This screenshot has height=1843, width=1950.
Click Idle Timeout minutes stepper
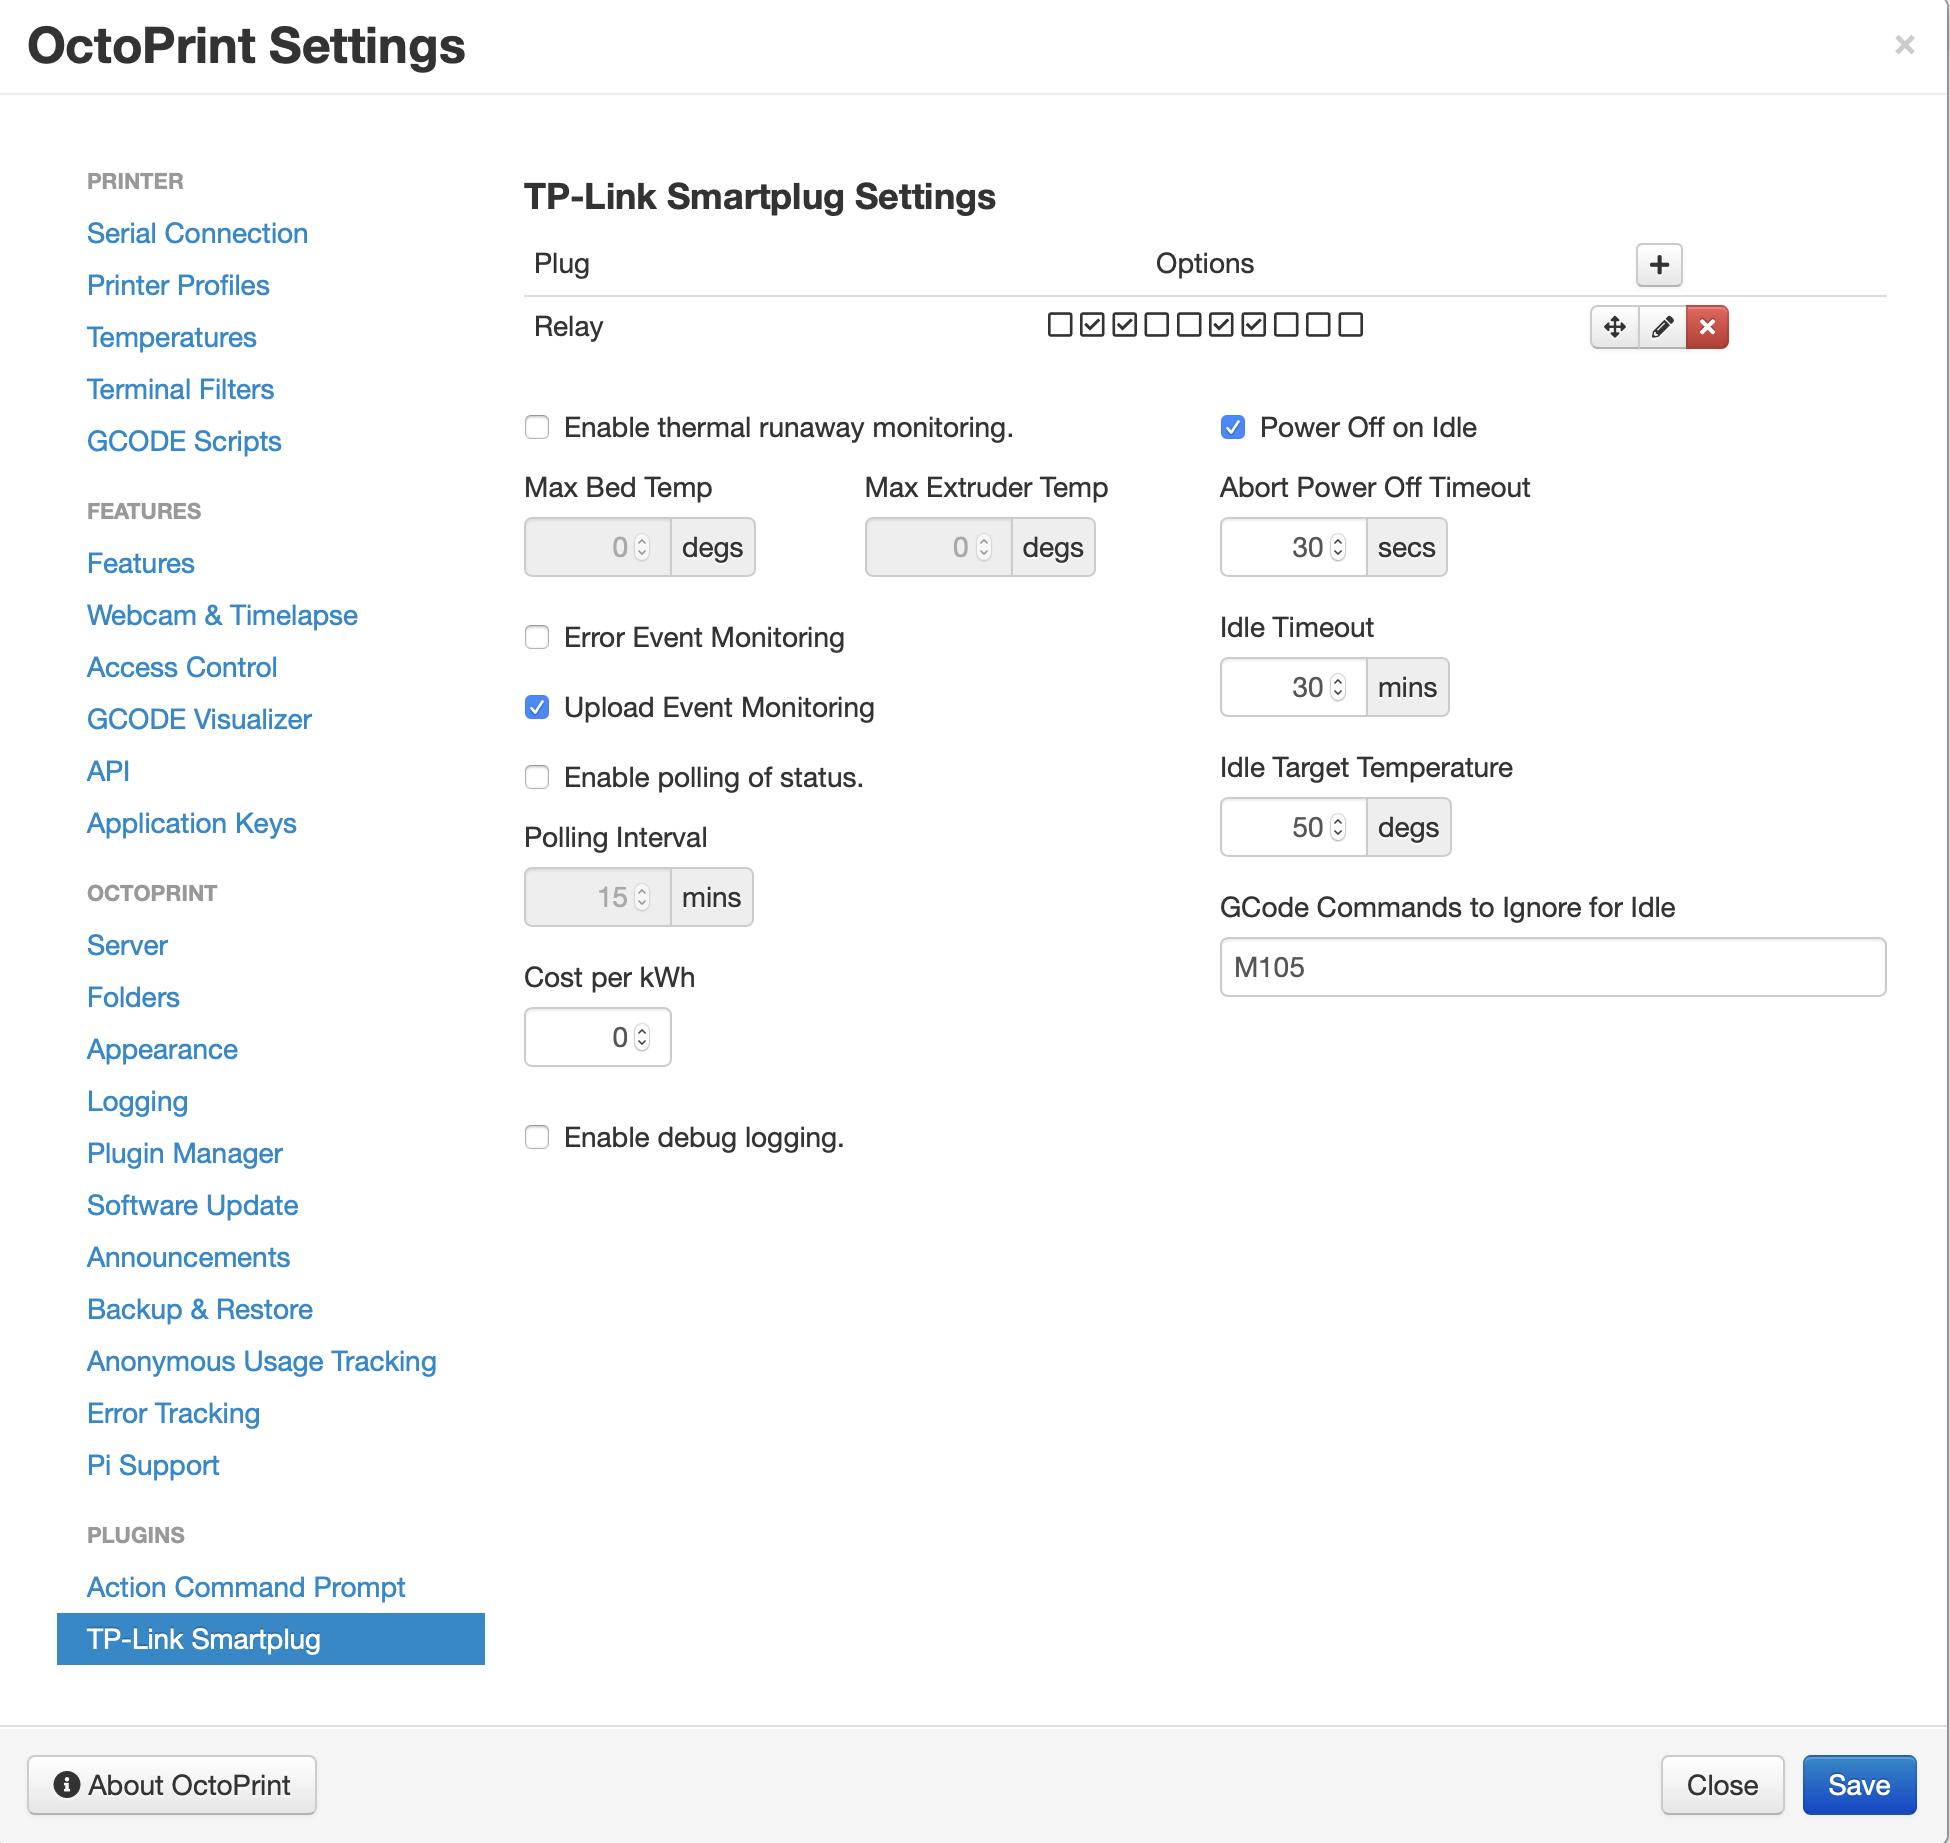pyautogui.click(x=1338, y=688)
